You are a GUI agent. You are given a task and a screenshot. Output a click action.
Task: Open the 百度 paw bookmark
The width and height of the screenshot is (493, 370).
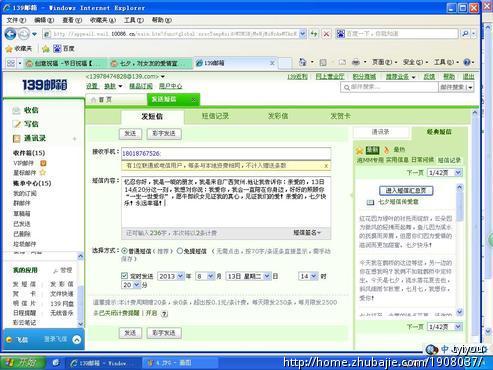pos(64,49)
